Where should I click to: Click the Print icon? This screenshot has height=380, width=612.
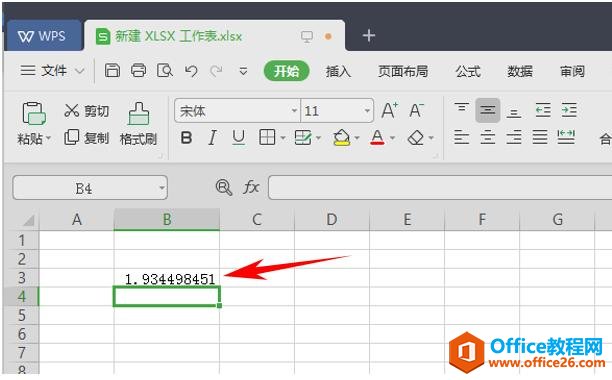138,71
